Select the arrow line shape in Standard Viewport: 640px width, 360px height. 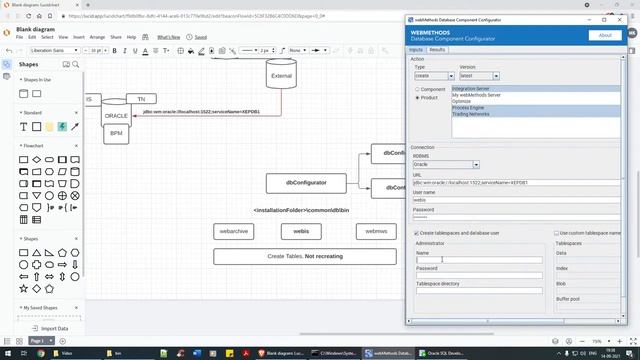75,127
